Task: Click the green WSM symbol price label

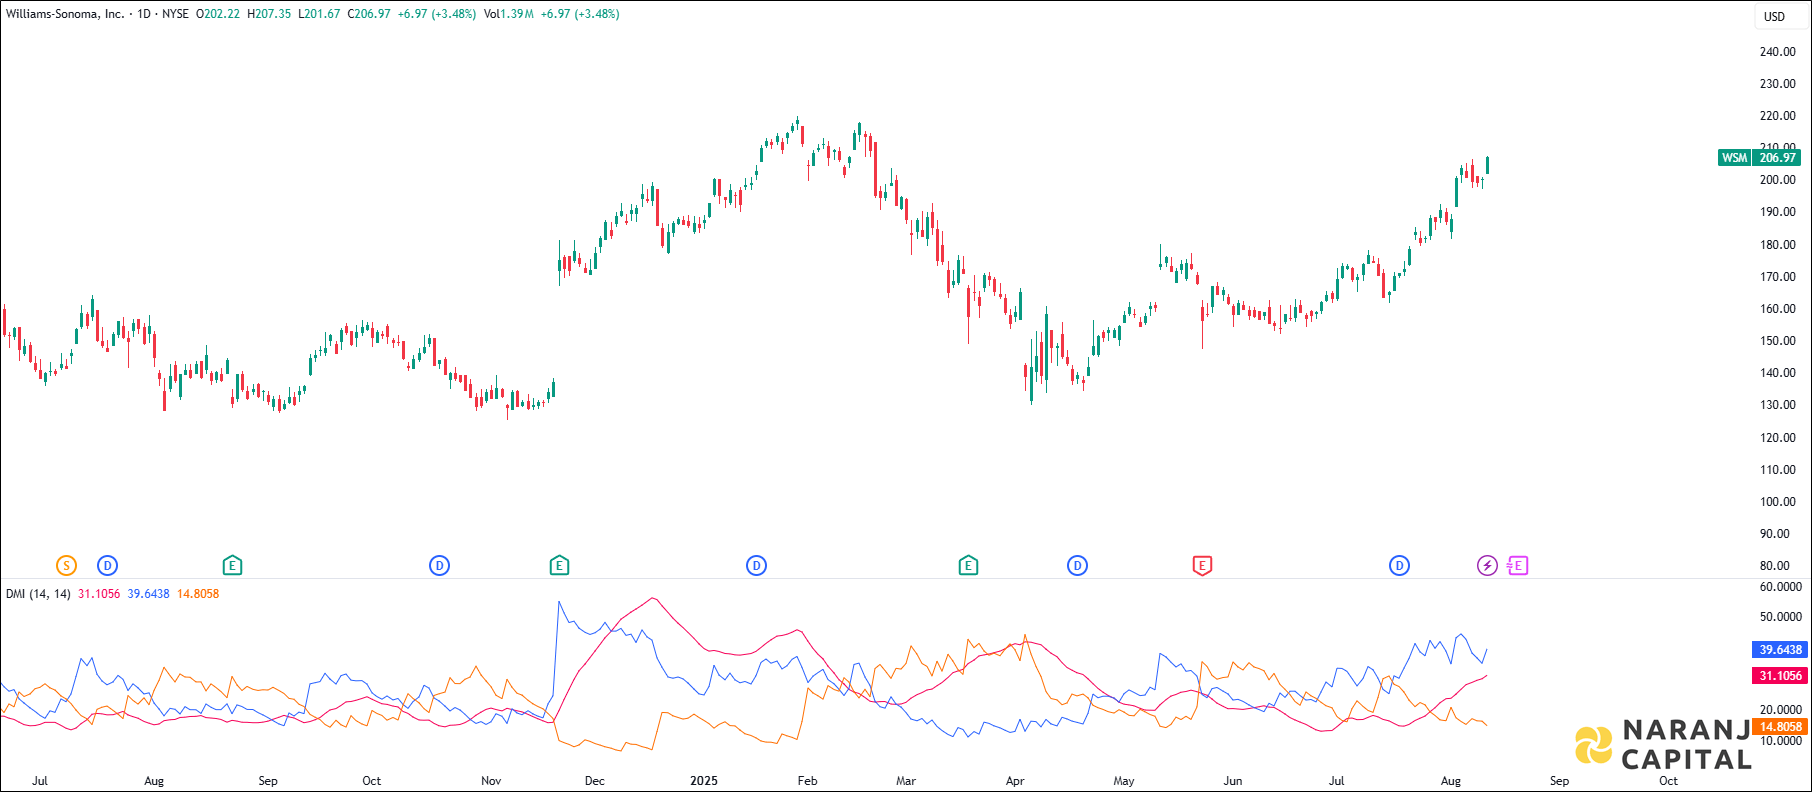Action: coord(1735,158)
